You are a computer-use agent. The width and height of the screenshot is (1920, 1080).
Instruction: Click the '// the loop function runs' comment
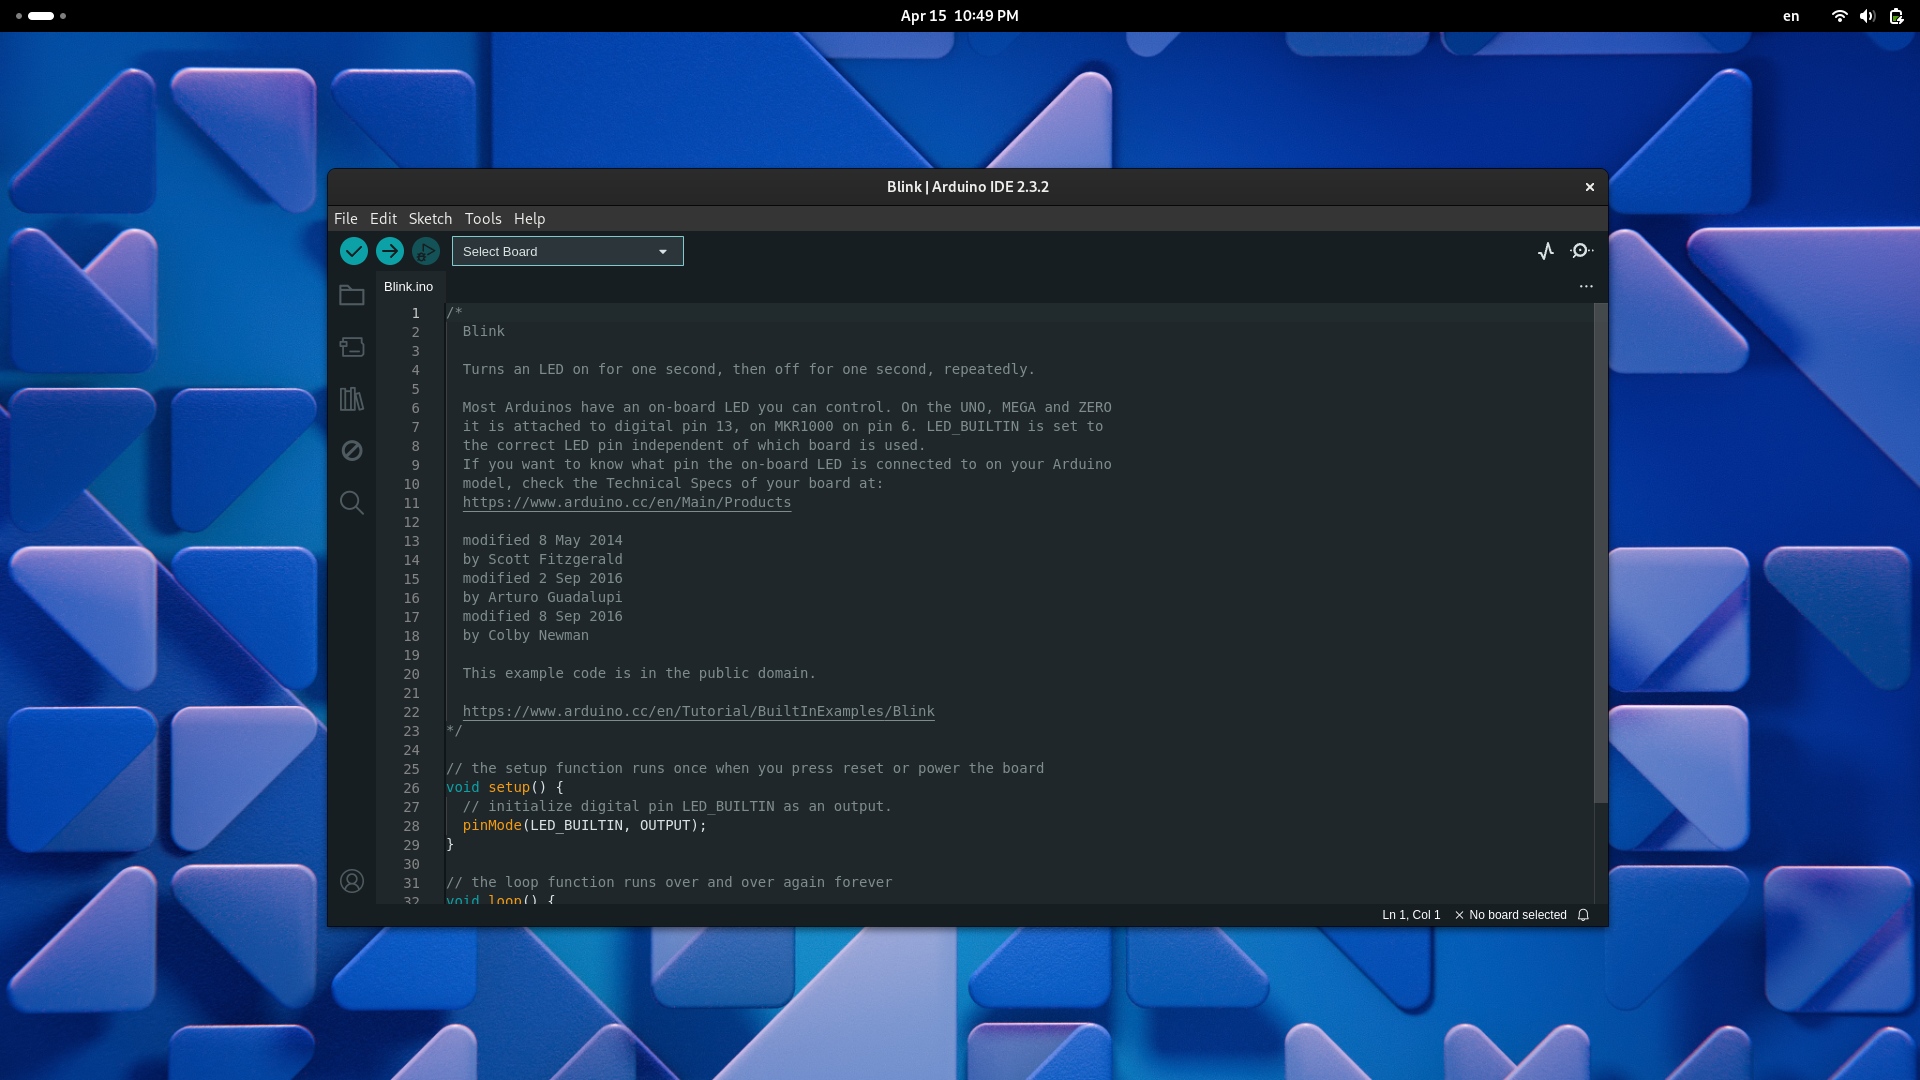tap(669, 882)
